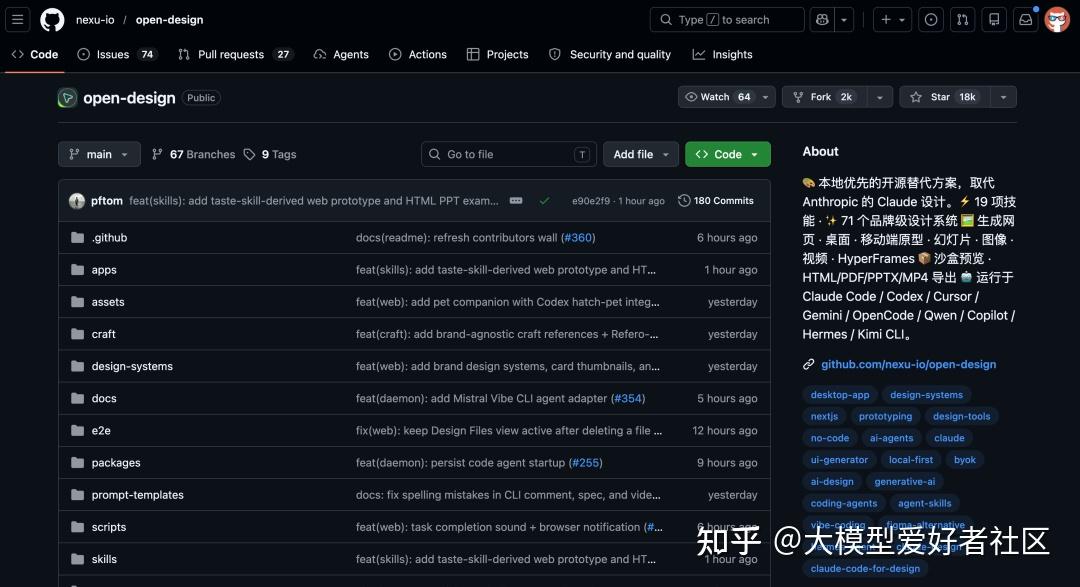Go to nexu-io owner link

[x=95, y=19]
